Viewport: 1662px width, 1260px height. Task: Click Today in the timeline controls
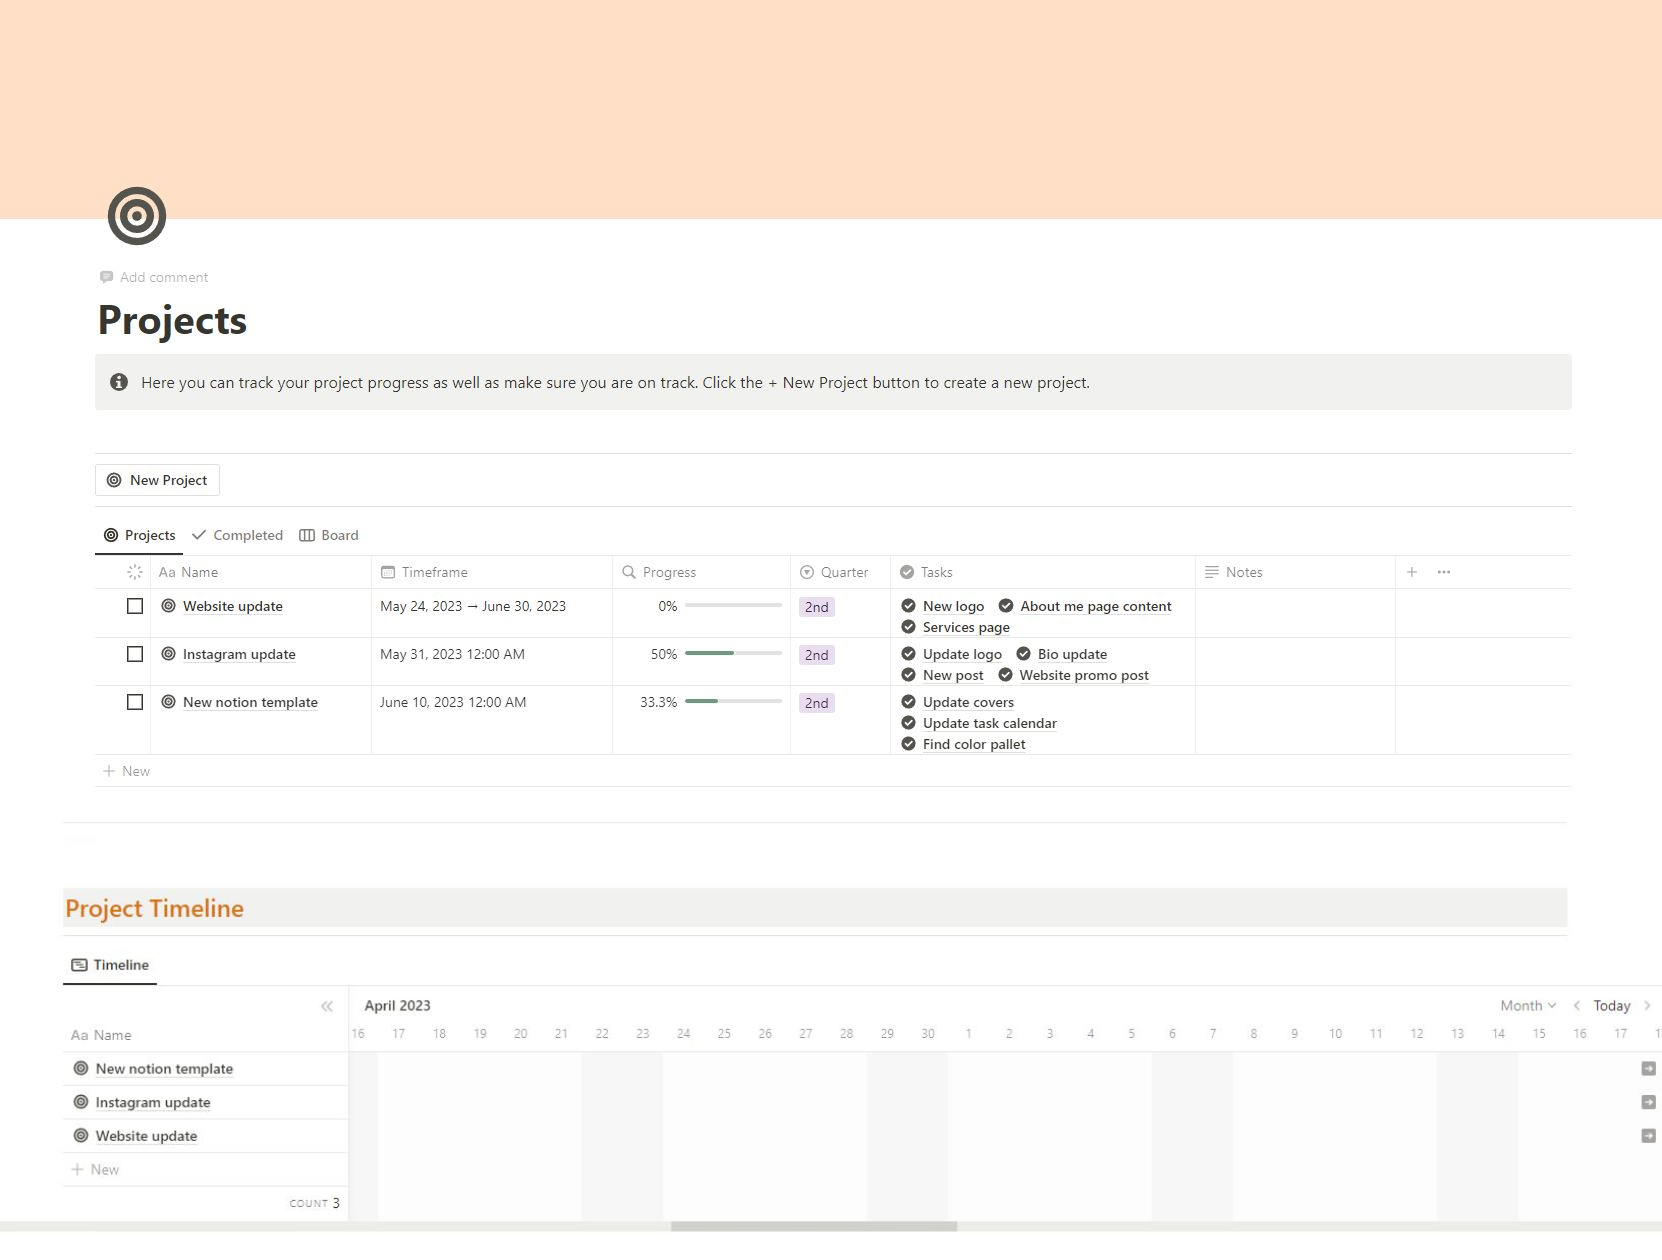(1612, 1006)
